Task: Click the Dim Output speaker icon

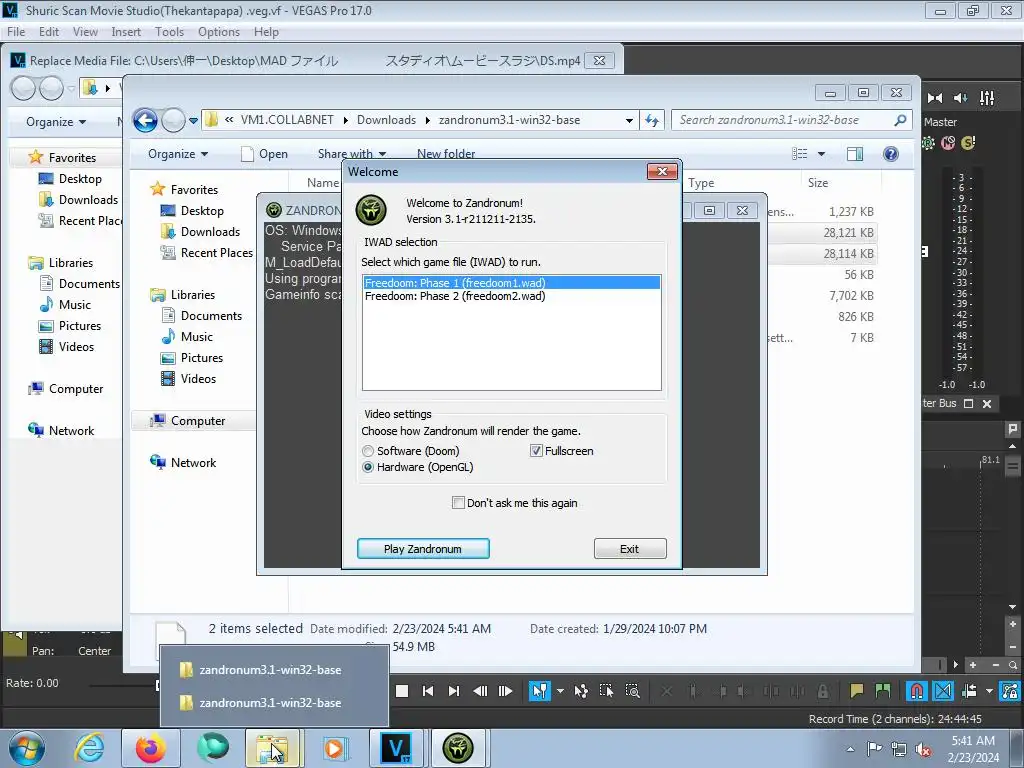Action: (x=961, y=98)
